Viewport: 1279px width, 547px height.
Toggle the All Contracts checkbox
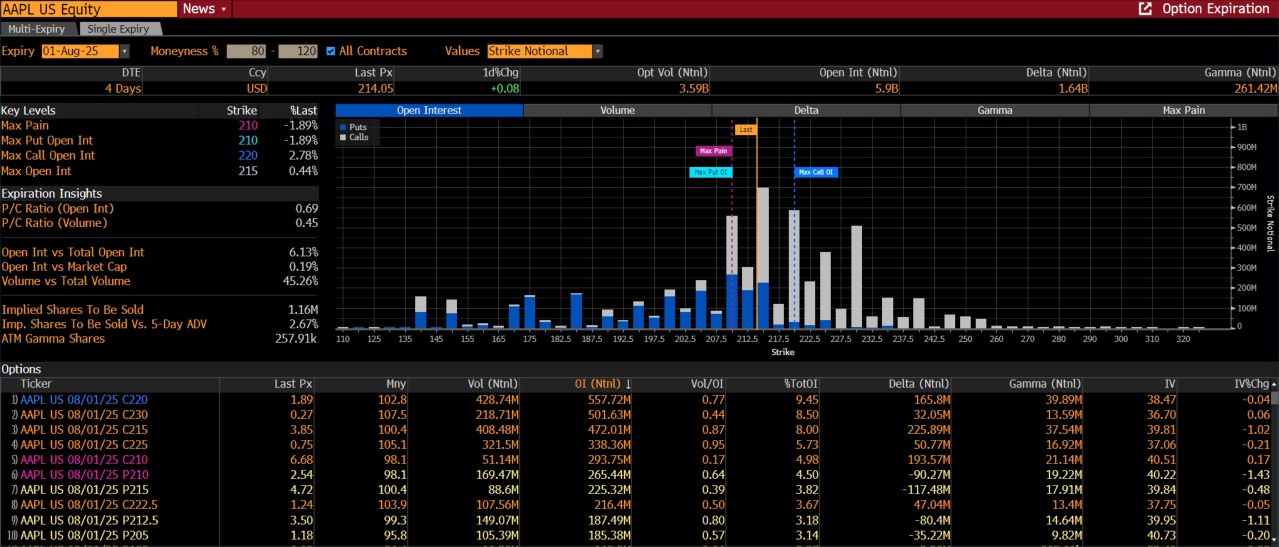pos(331,51)
